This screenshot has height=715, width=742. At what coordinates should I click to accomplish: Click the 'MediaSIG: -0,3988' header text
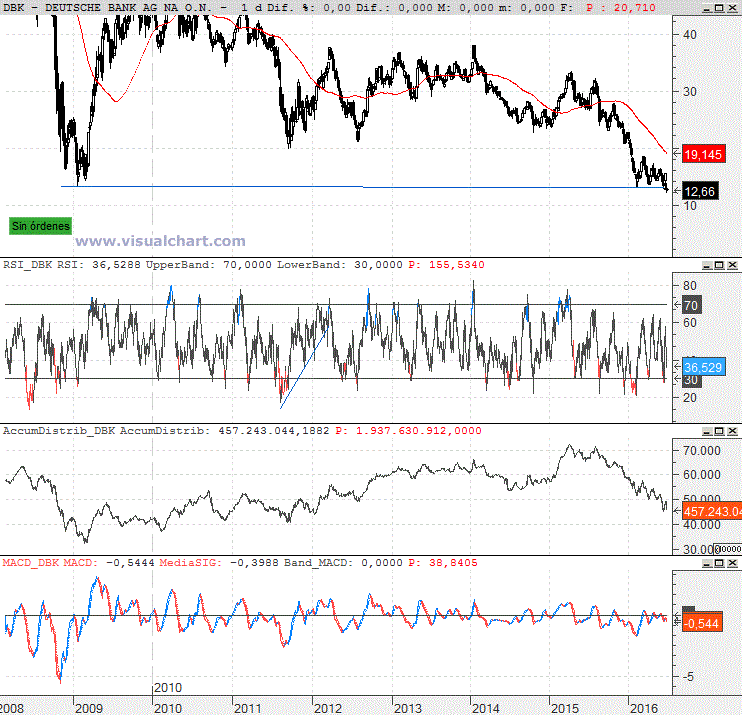tap(219, 563)
